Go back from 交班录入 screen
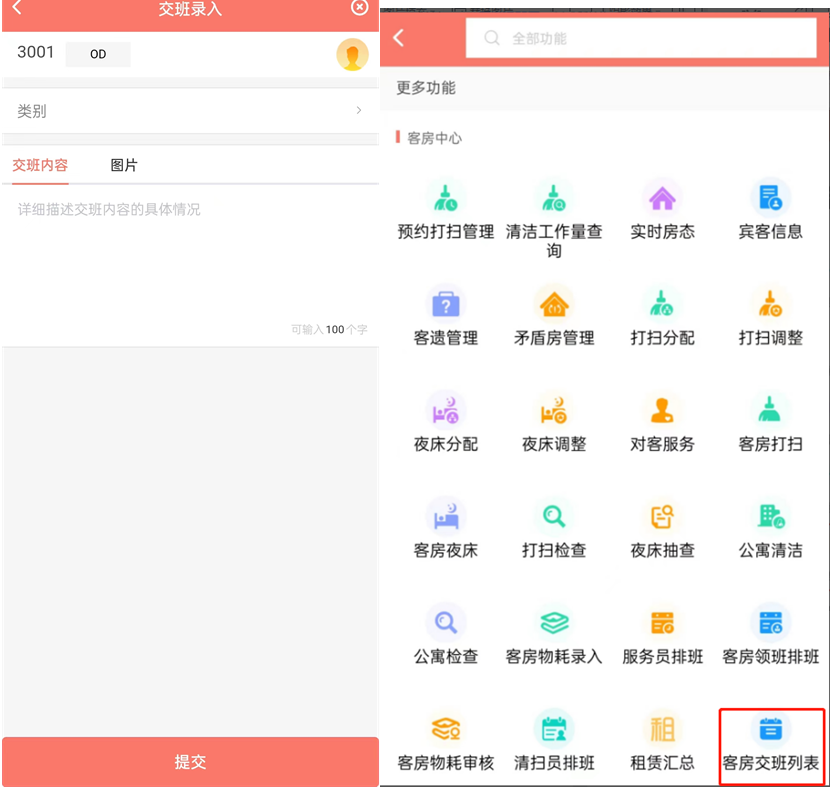The width and height of the screenshot is (833, 788). (17, 7)
